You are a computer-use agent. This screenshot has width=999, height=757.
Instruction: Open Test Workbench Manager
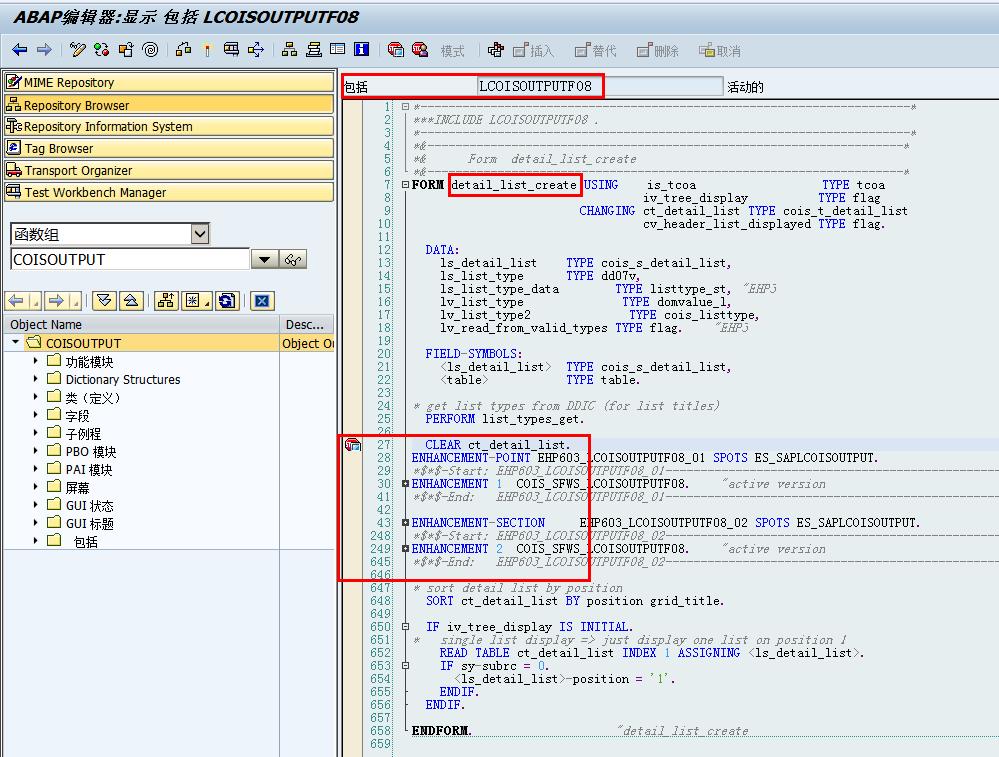(169, 192)
